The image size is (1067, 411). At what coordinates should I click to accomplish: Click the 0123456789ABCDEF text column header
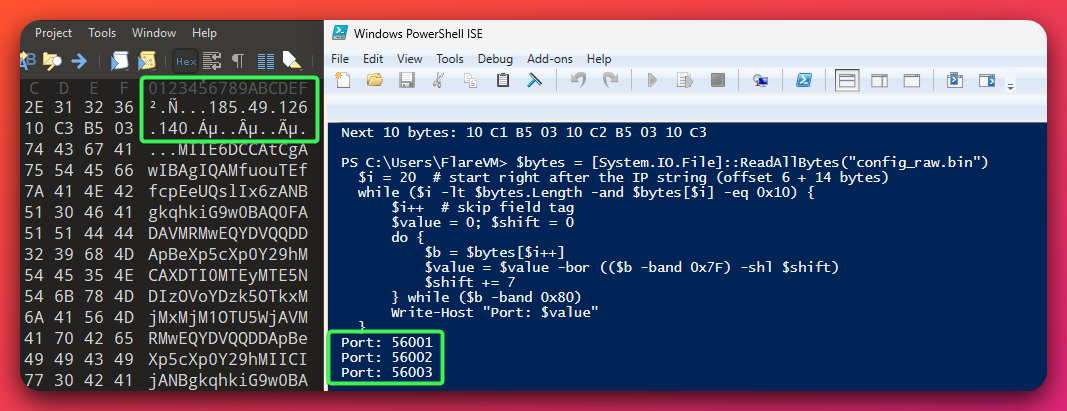(x=228, y=88)
